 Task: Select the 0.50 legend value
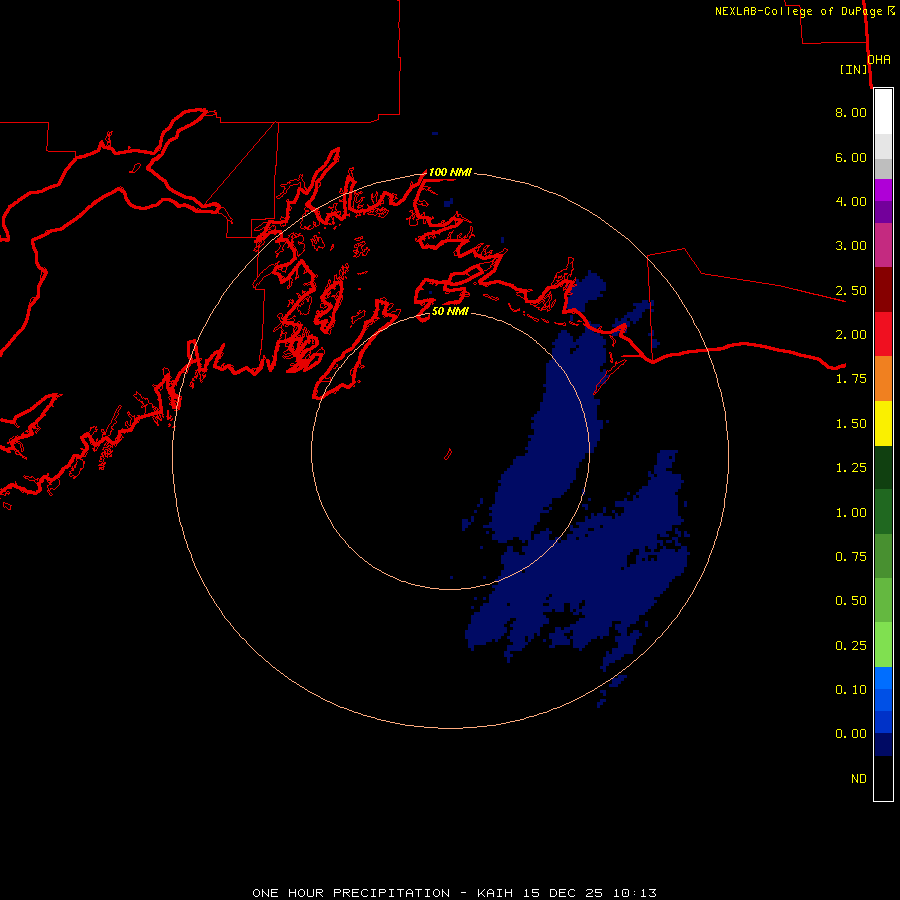(851, 601)
